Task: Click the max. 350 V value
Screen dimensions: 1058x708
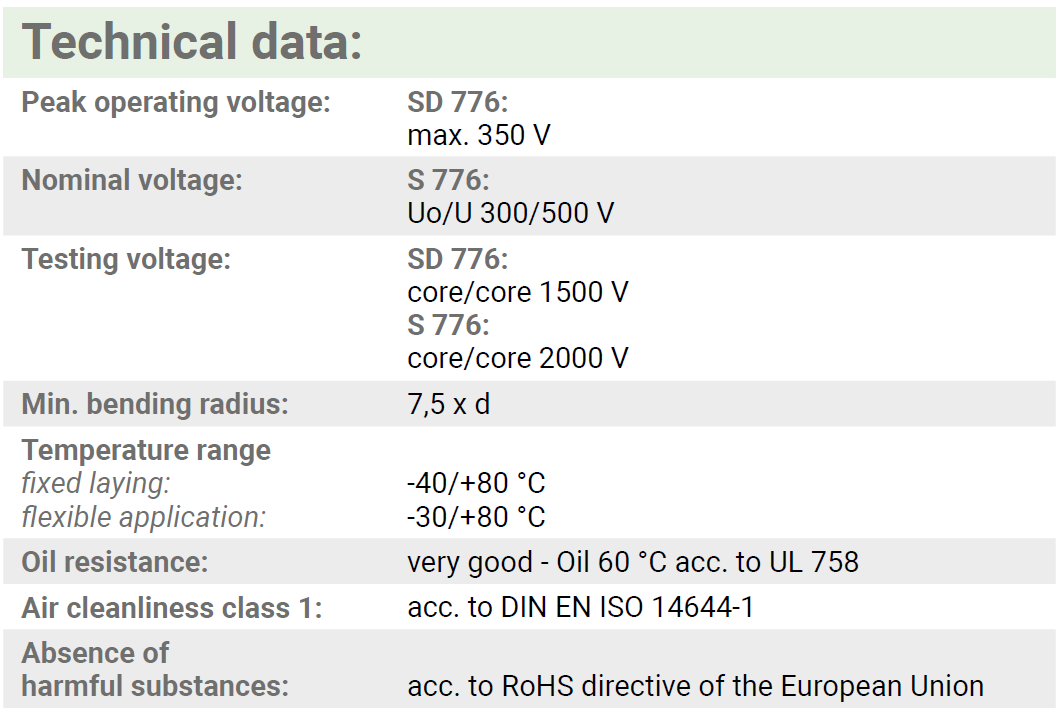Action: 479,136
